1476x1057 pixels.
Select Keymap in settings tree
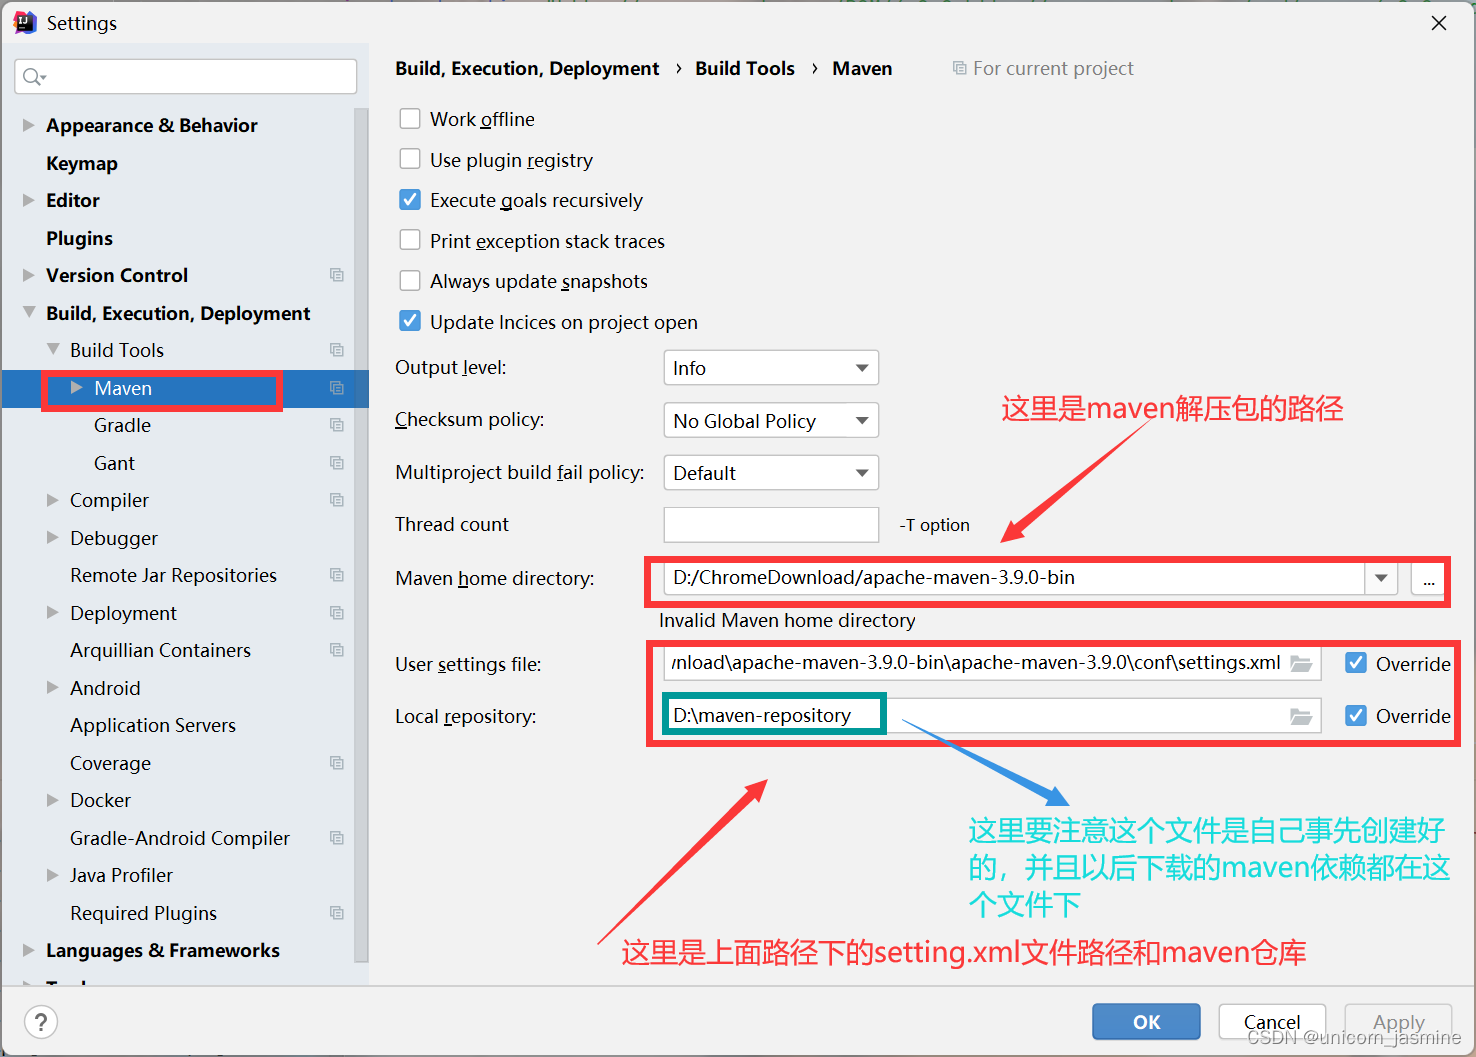[82, 163]
